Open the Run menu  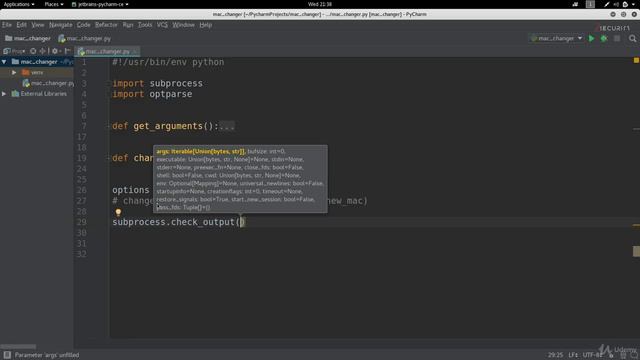(128, 25)
